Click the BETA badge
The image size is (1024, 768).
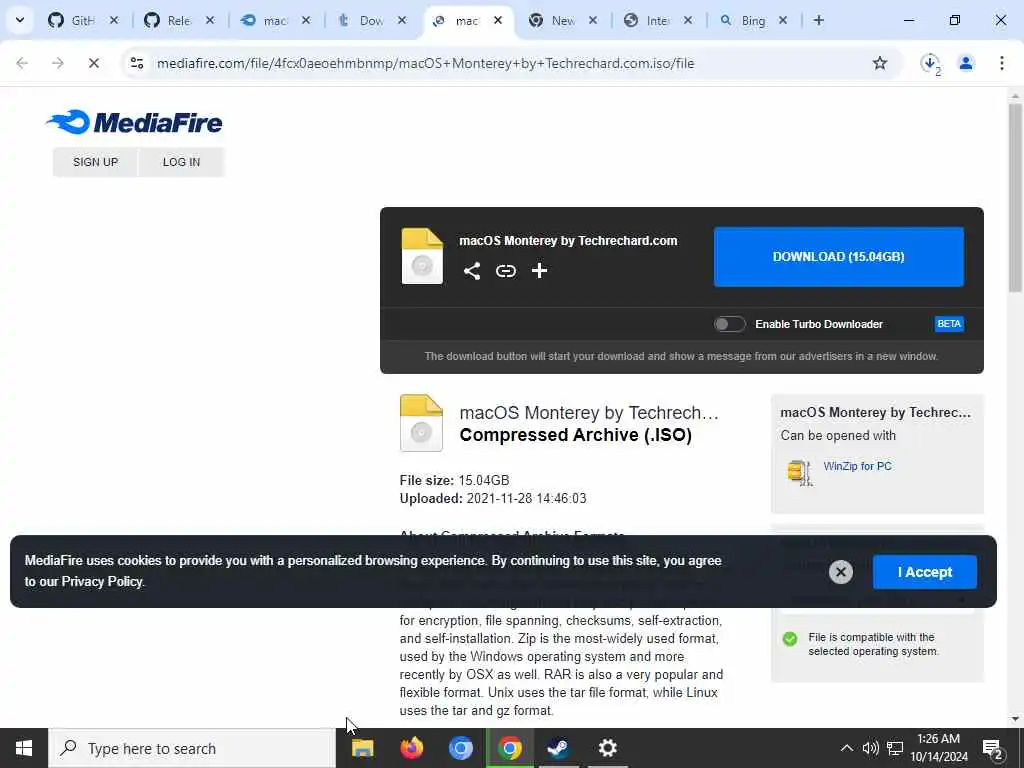pos(949,324)
